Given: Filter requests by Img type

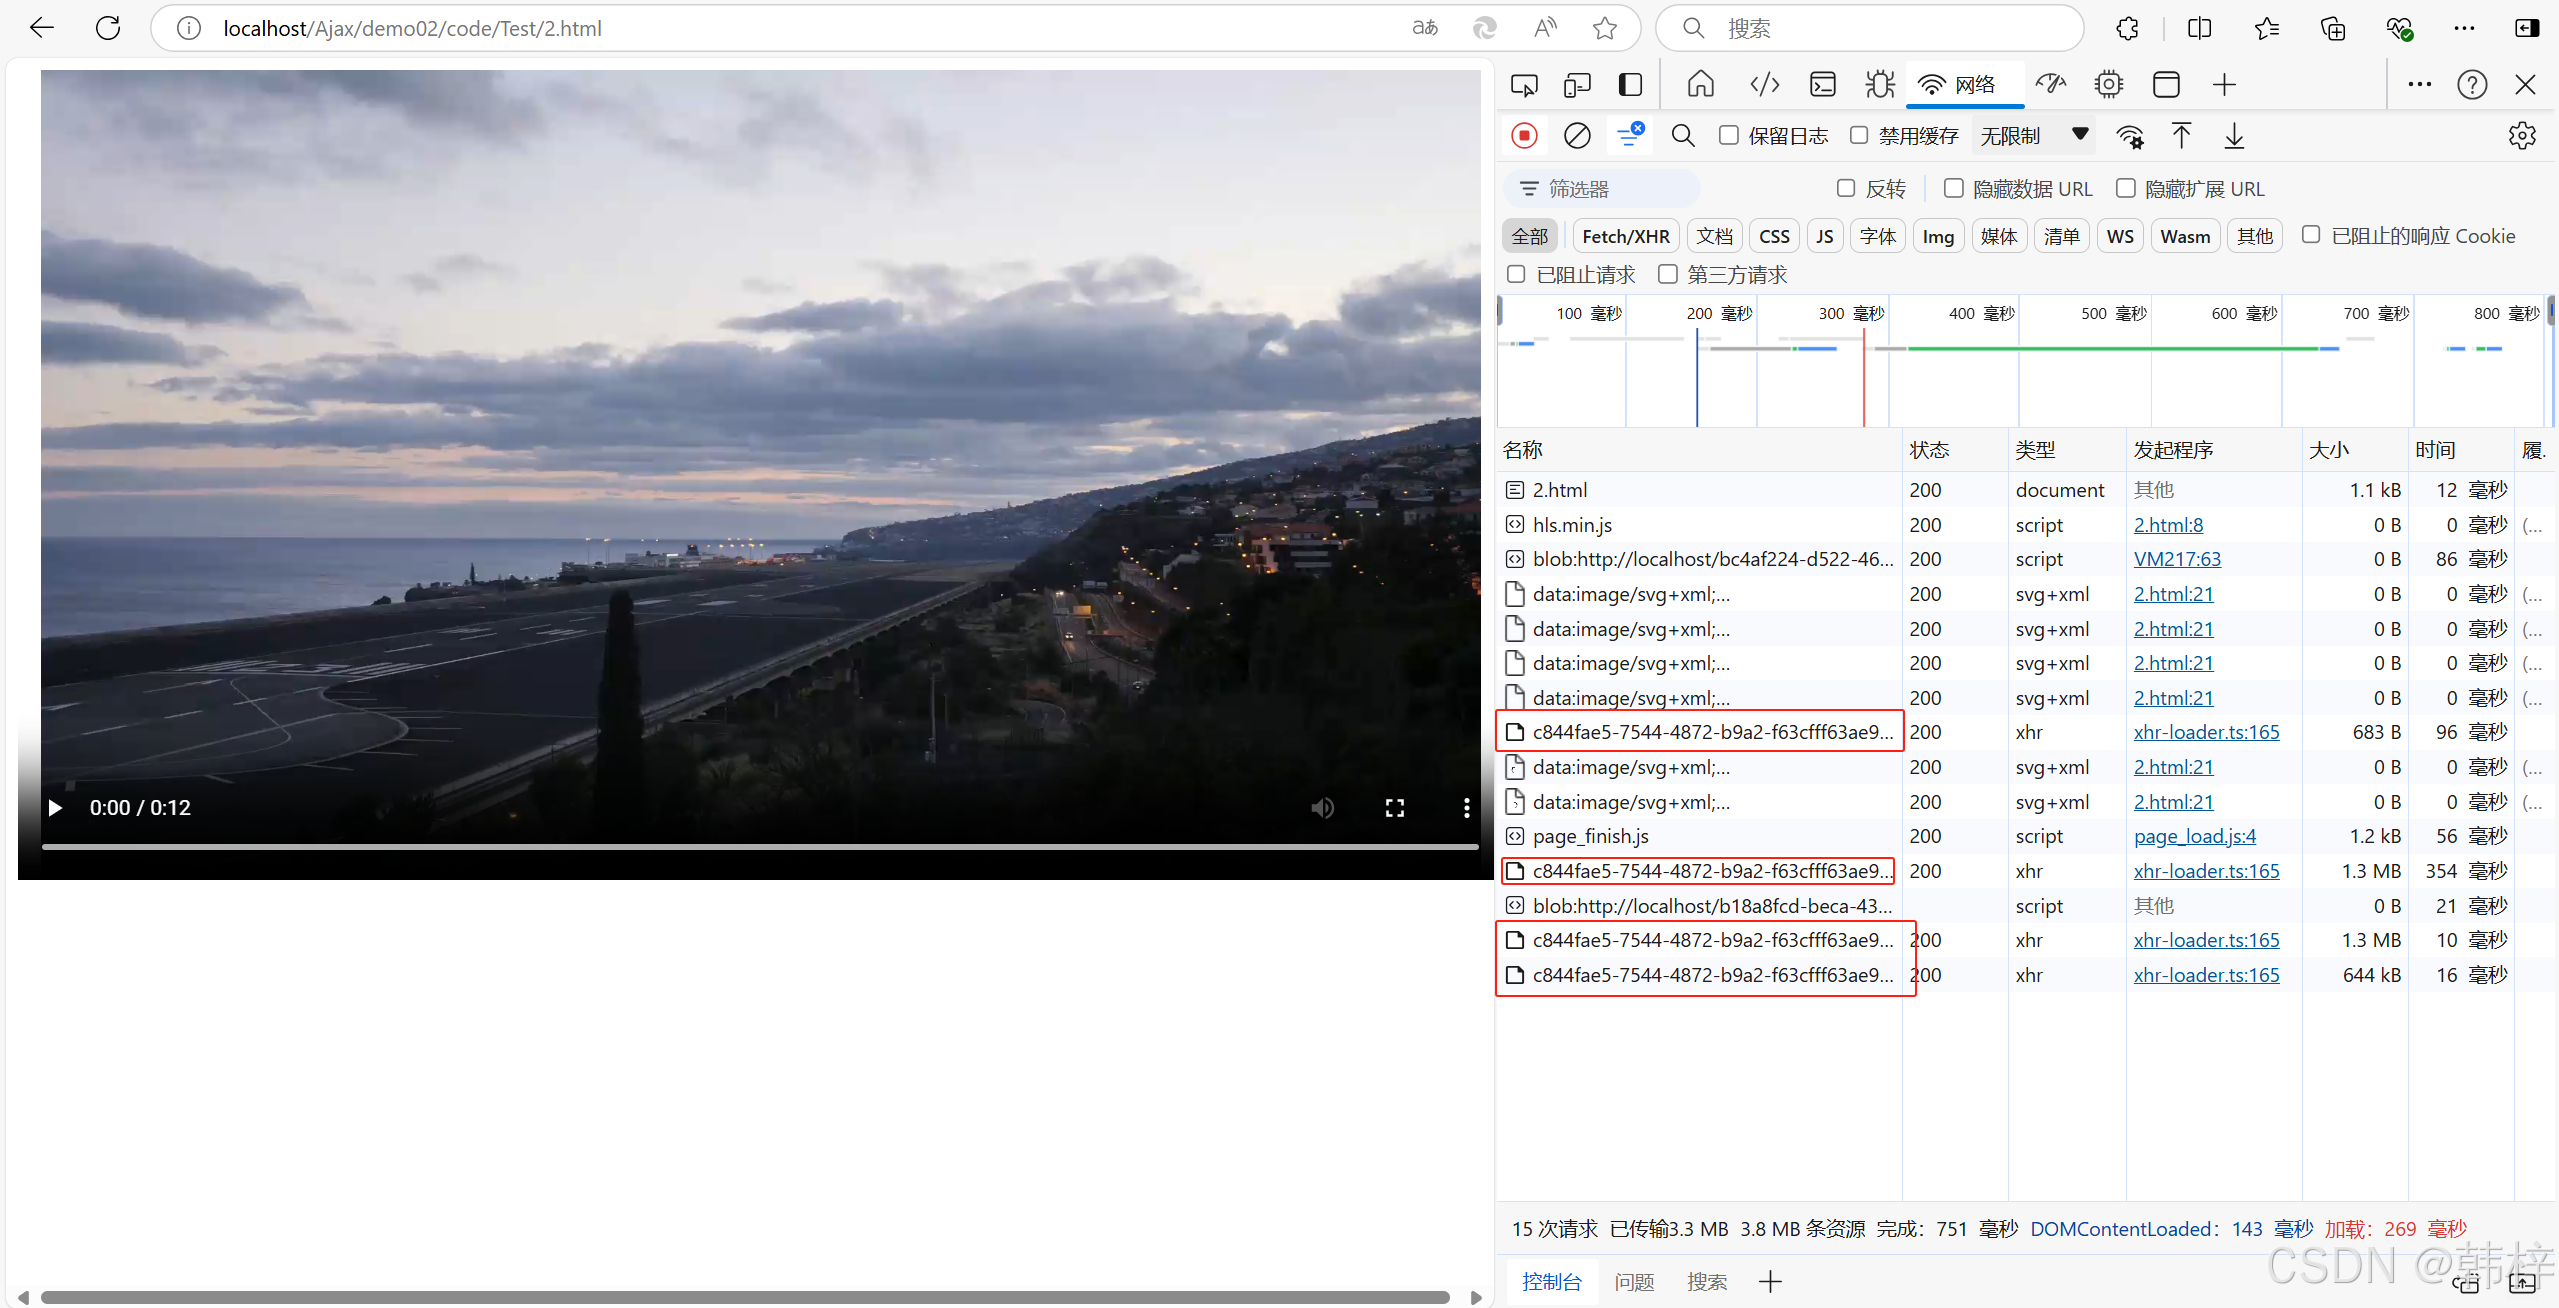Looking at the screenshot, I should (1938, 236).
